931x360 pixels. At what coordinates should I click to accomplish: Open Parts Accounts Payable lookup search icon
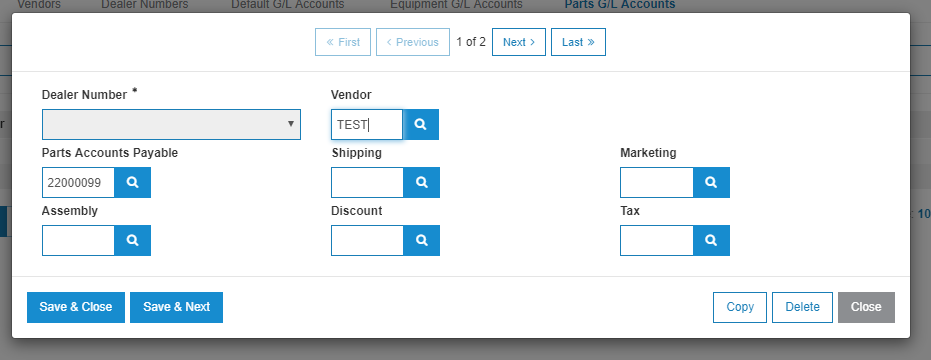point(132,182)
